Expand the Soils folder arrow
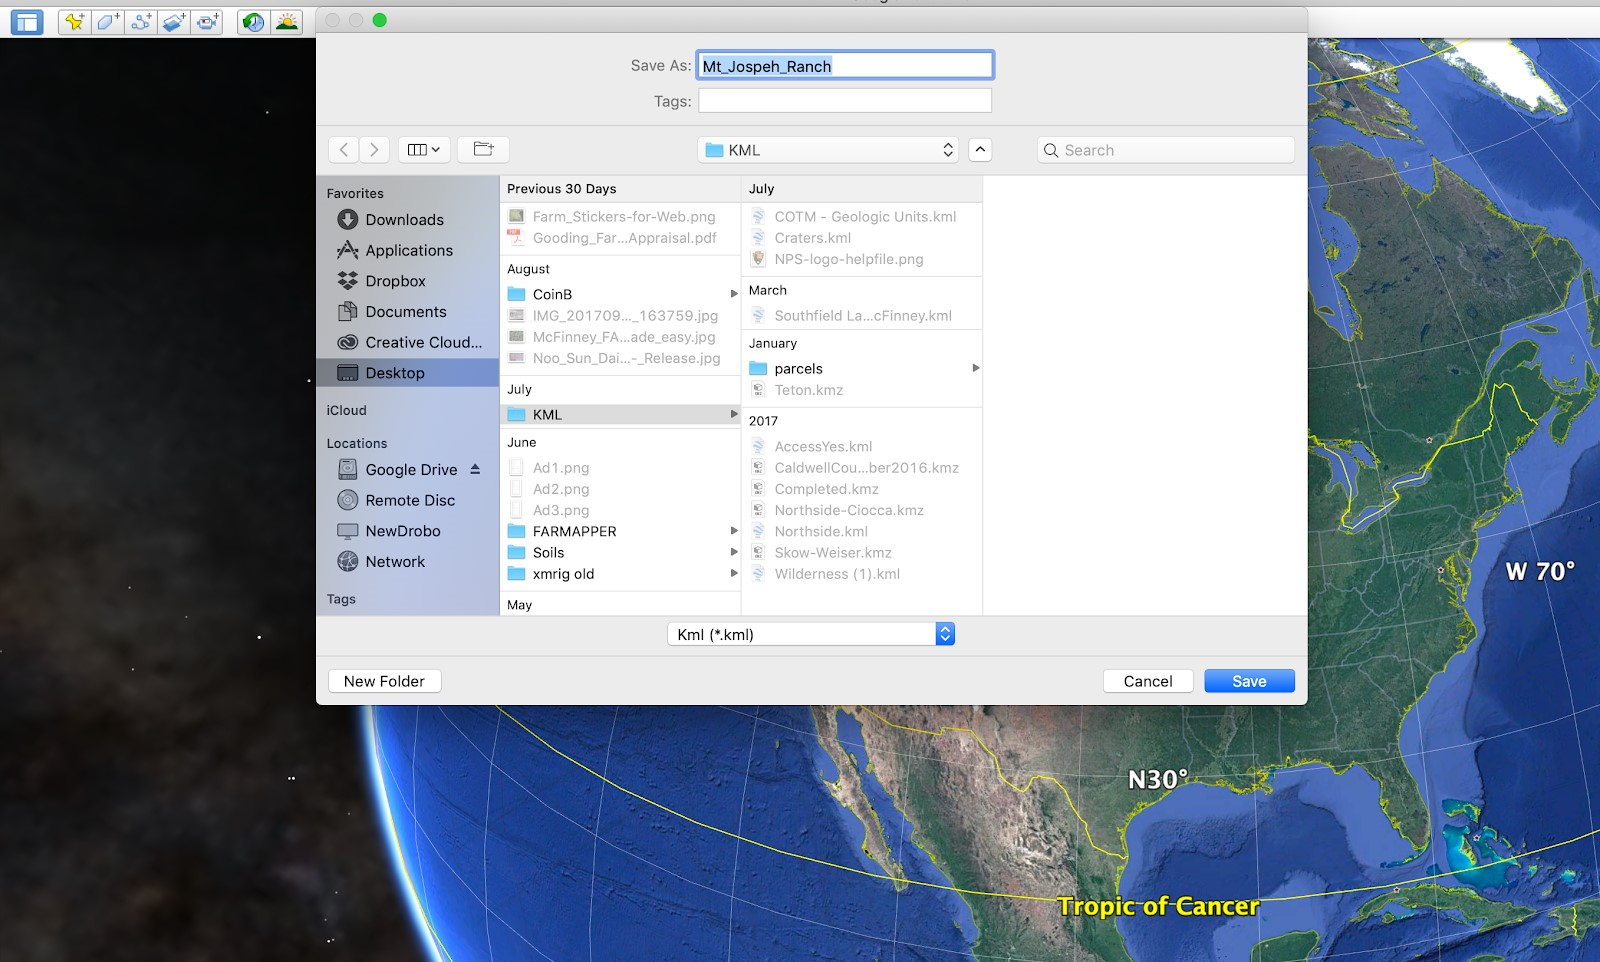This screenshot has height=962, width=1600. [x=734, y=553]
